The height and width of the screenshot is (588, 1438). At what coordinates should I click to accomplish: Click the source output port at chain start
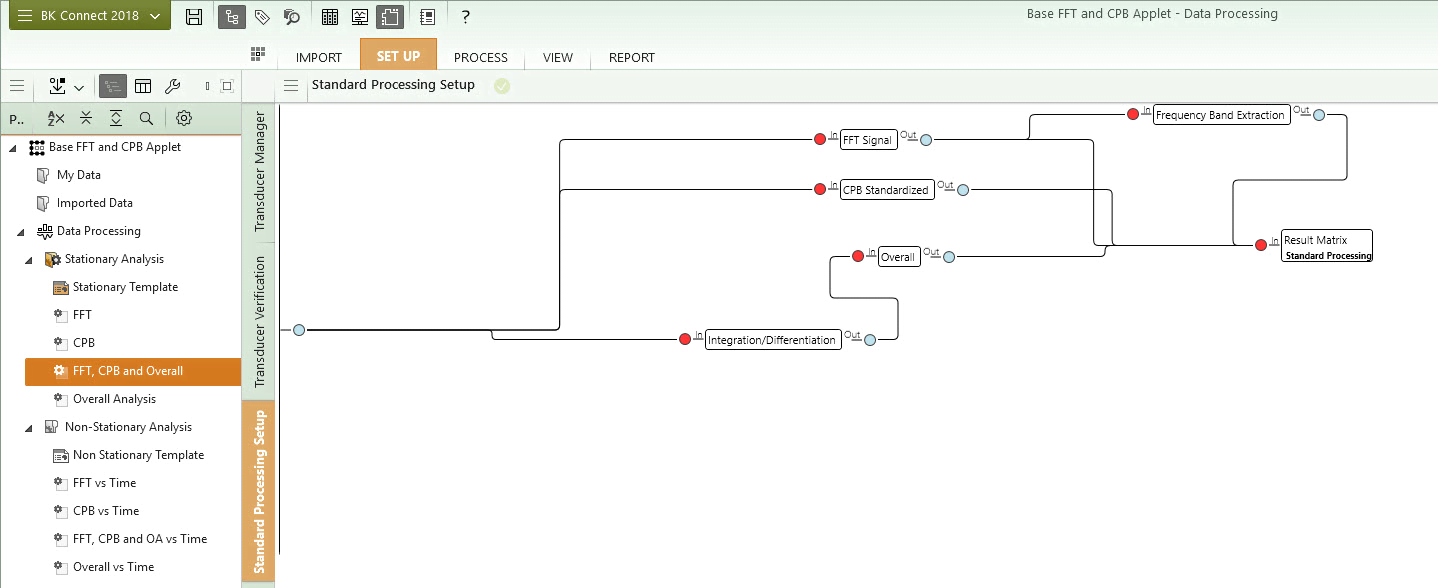pos(299,330)
